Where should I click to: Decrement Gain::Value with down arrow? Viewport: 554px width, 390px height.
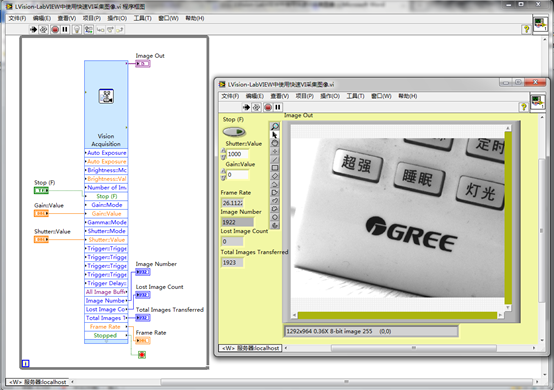click(x=223, y=177)
